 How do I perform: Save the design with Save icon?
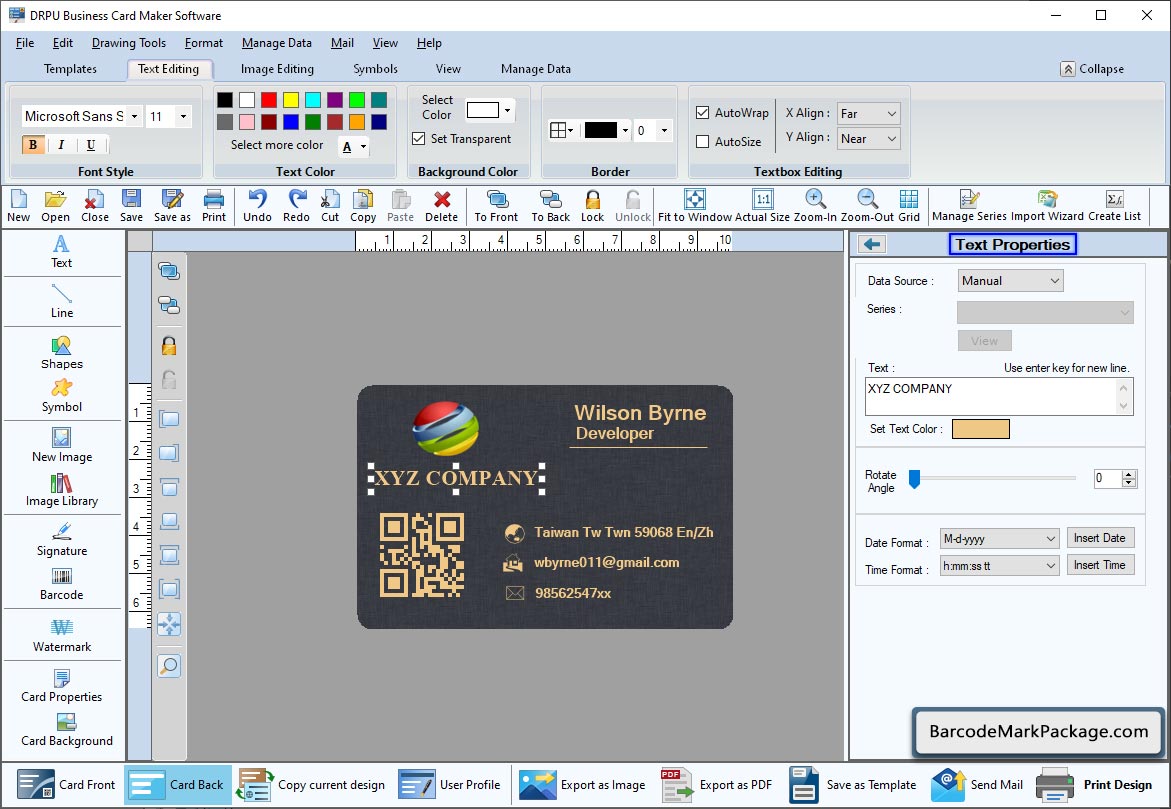point(131,205)
